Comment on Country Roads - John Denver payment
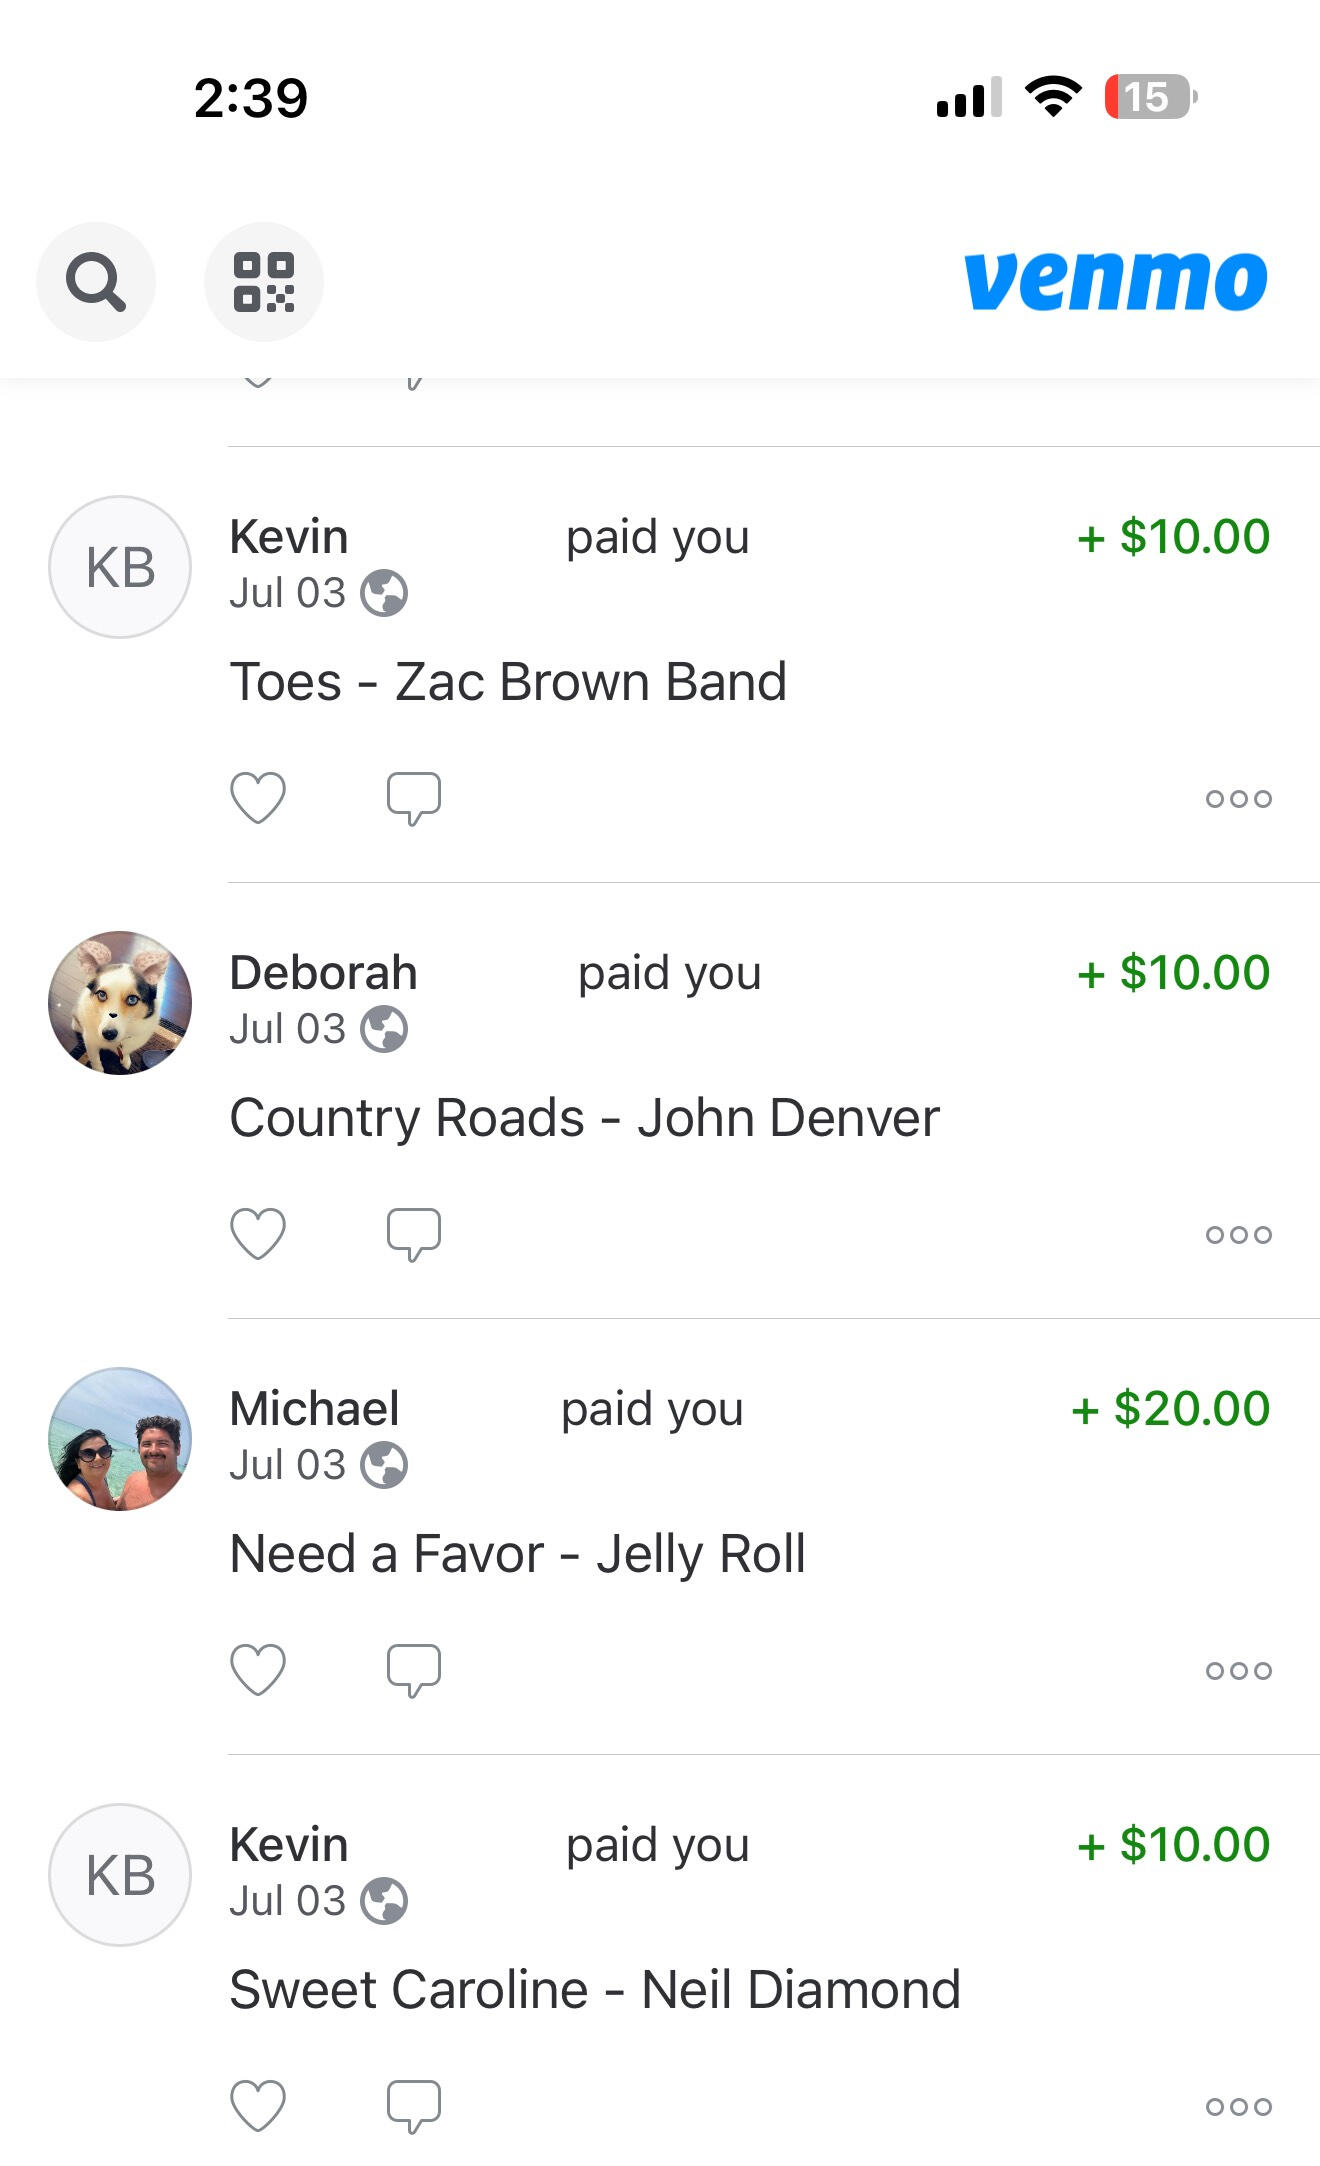 [x=414, y=1234]
